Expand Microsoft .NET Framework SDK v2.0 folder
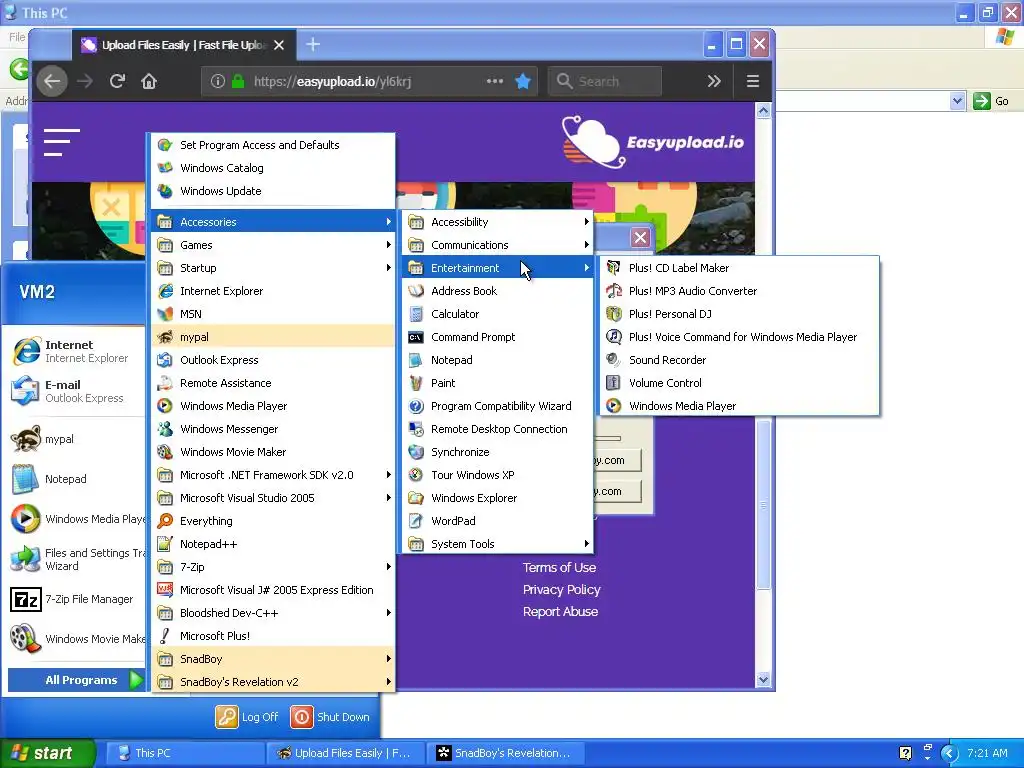Image resolution: width=1024 pixels, height=768 pixels. (273, 475)
